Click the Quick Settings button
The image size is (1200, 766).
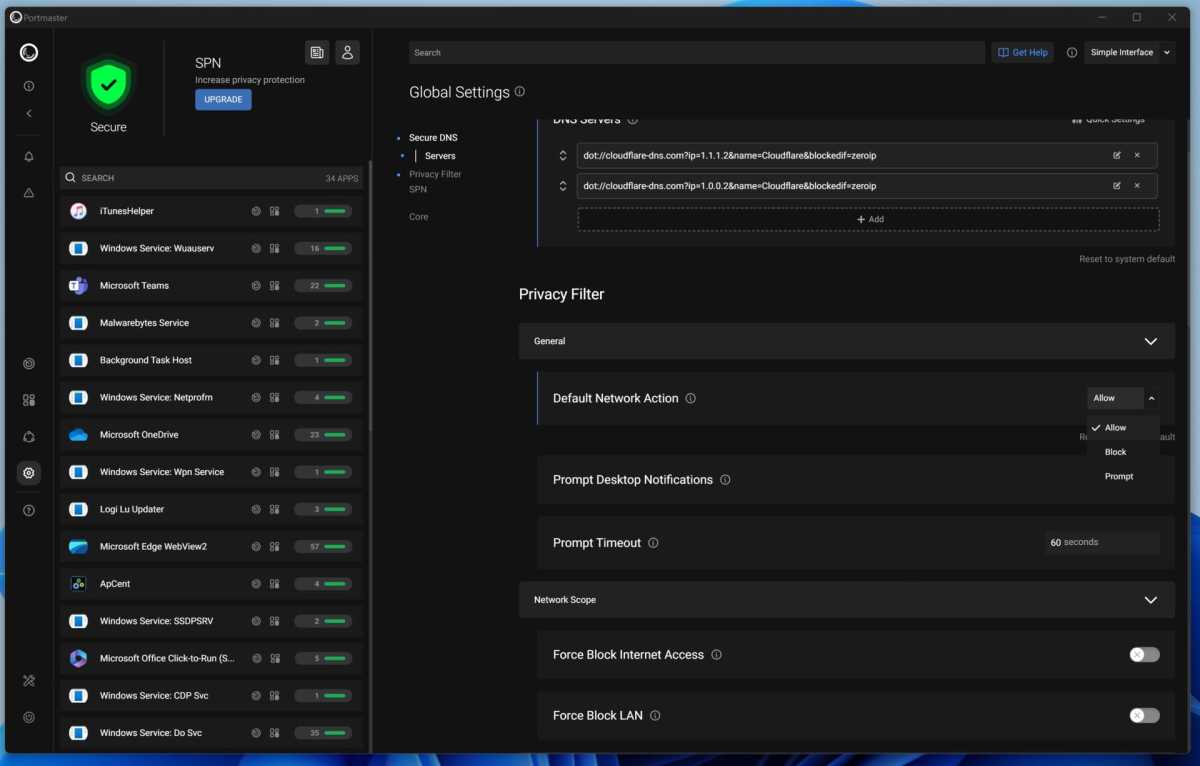(x=1108, y=120)
